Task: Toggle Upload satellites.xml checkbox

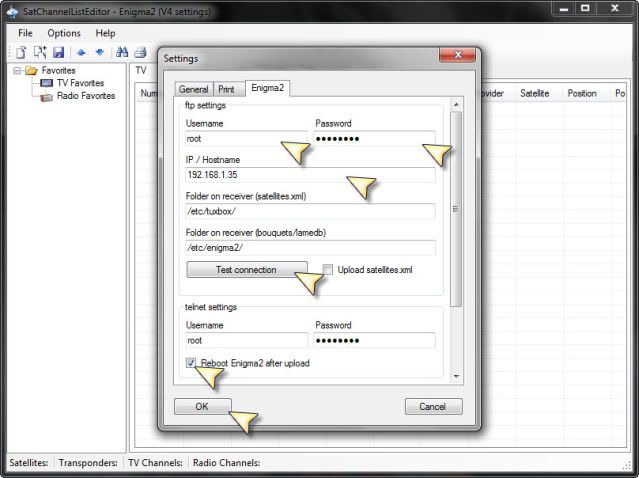Action: pos(328,269)
